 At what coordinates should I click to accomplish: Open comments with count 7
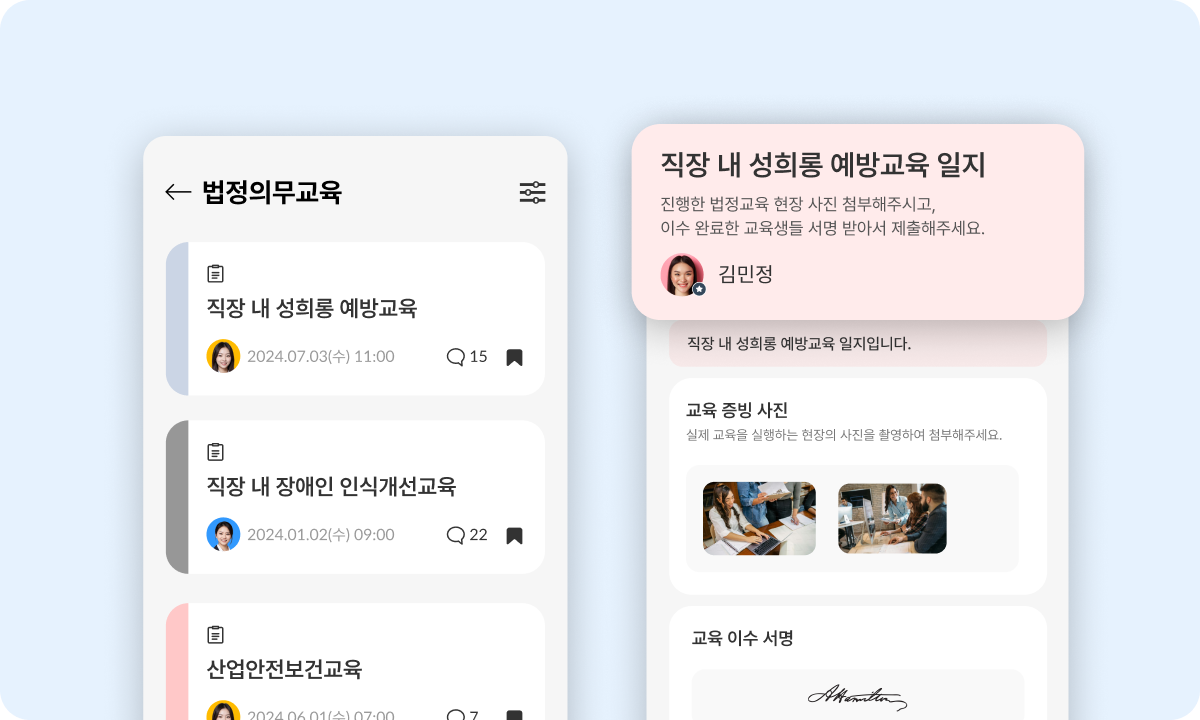(x=463, y=714)
